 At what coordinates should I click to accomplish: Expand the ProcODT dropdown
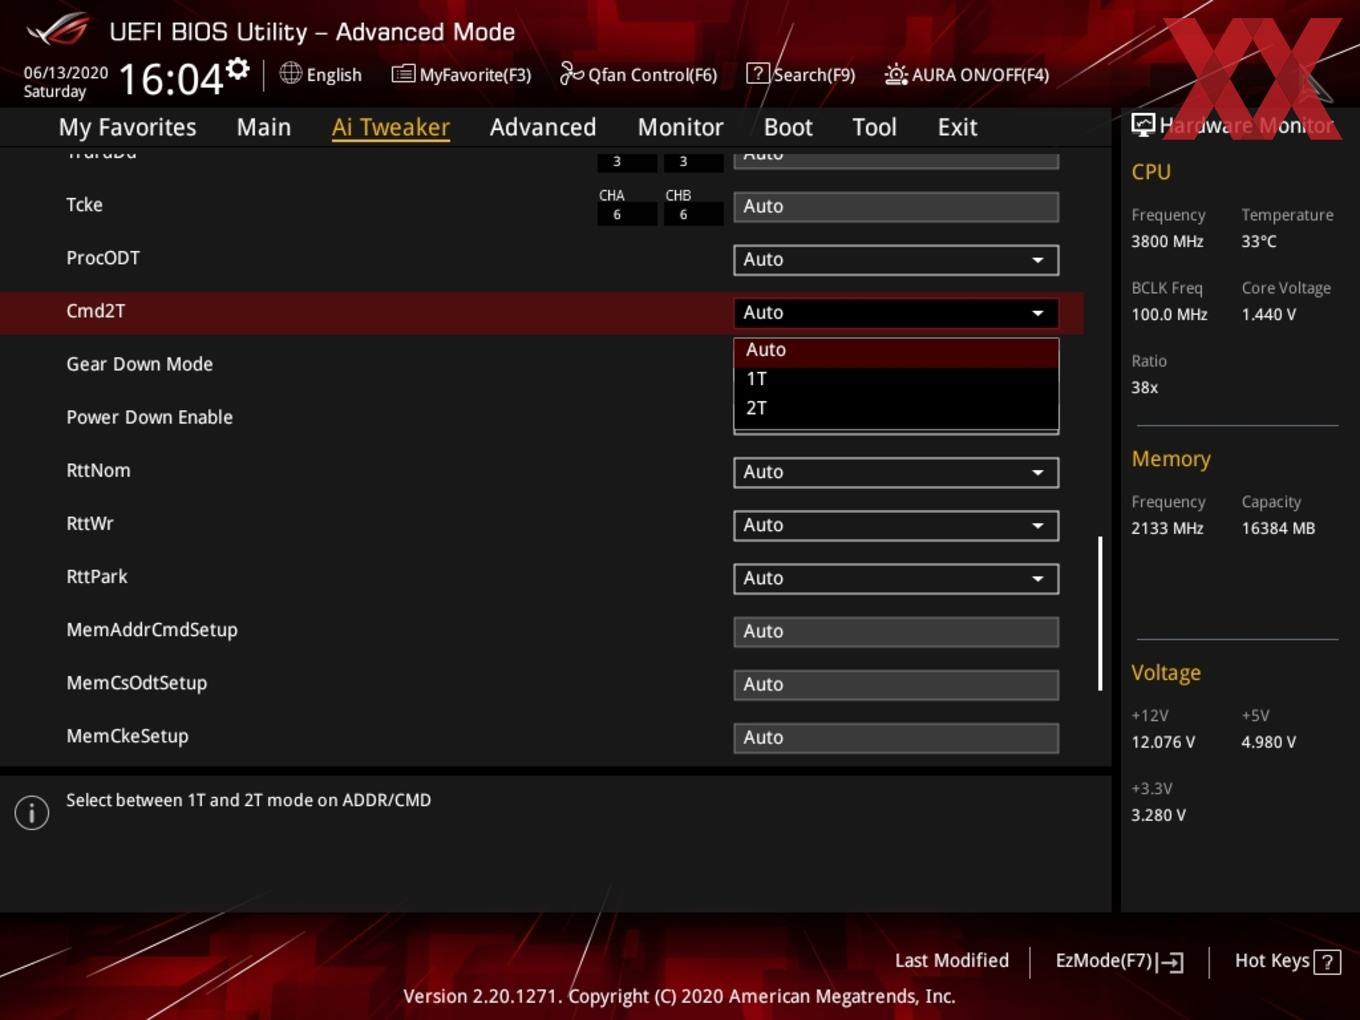896,260
